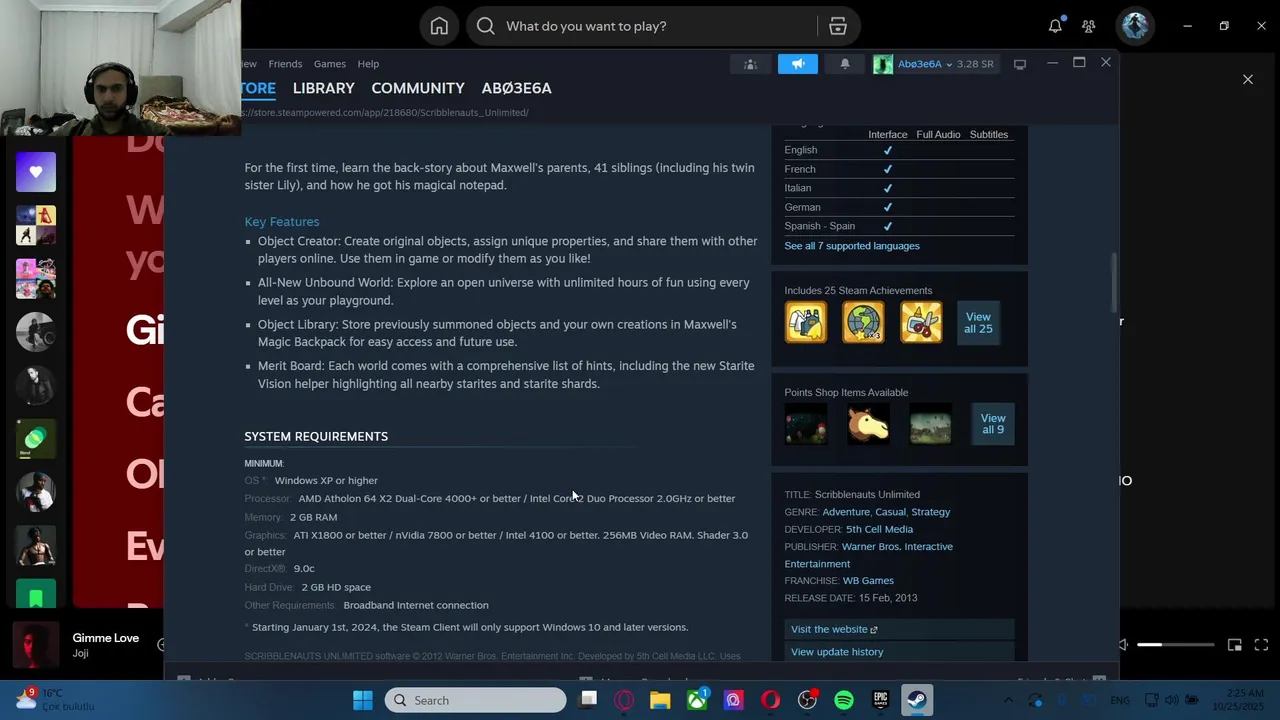View the first Points Shop item thumbnail
The image size is (1280, 720).
click(x=806, y=425)
